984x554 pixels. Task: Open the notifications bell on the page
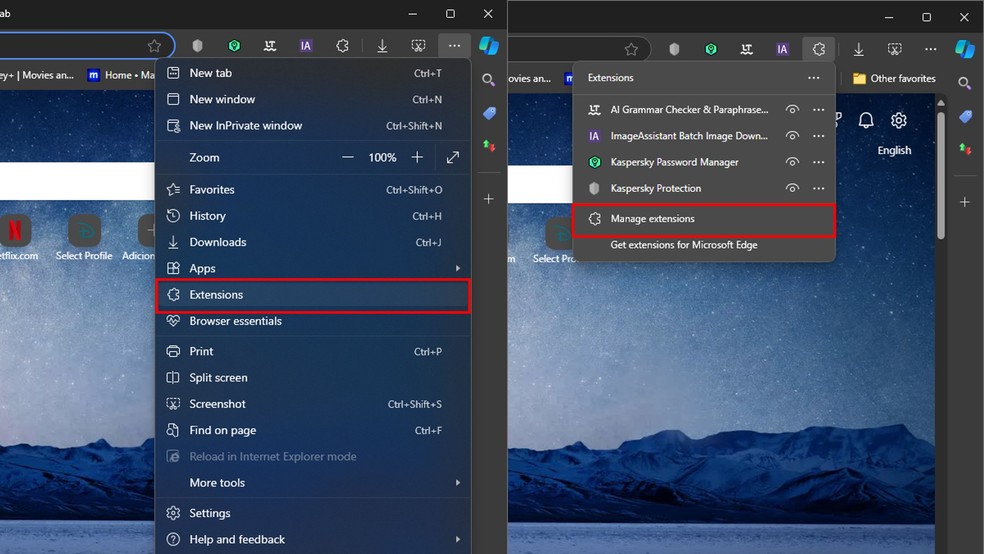tap(866, 120)
